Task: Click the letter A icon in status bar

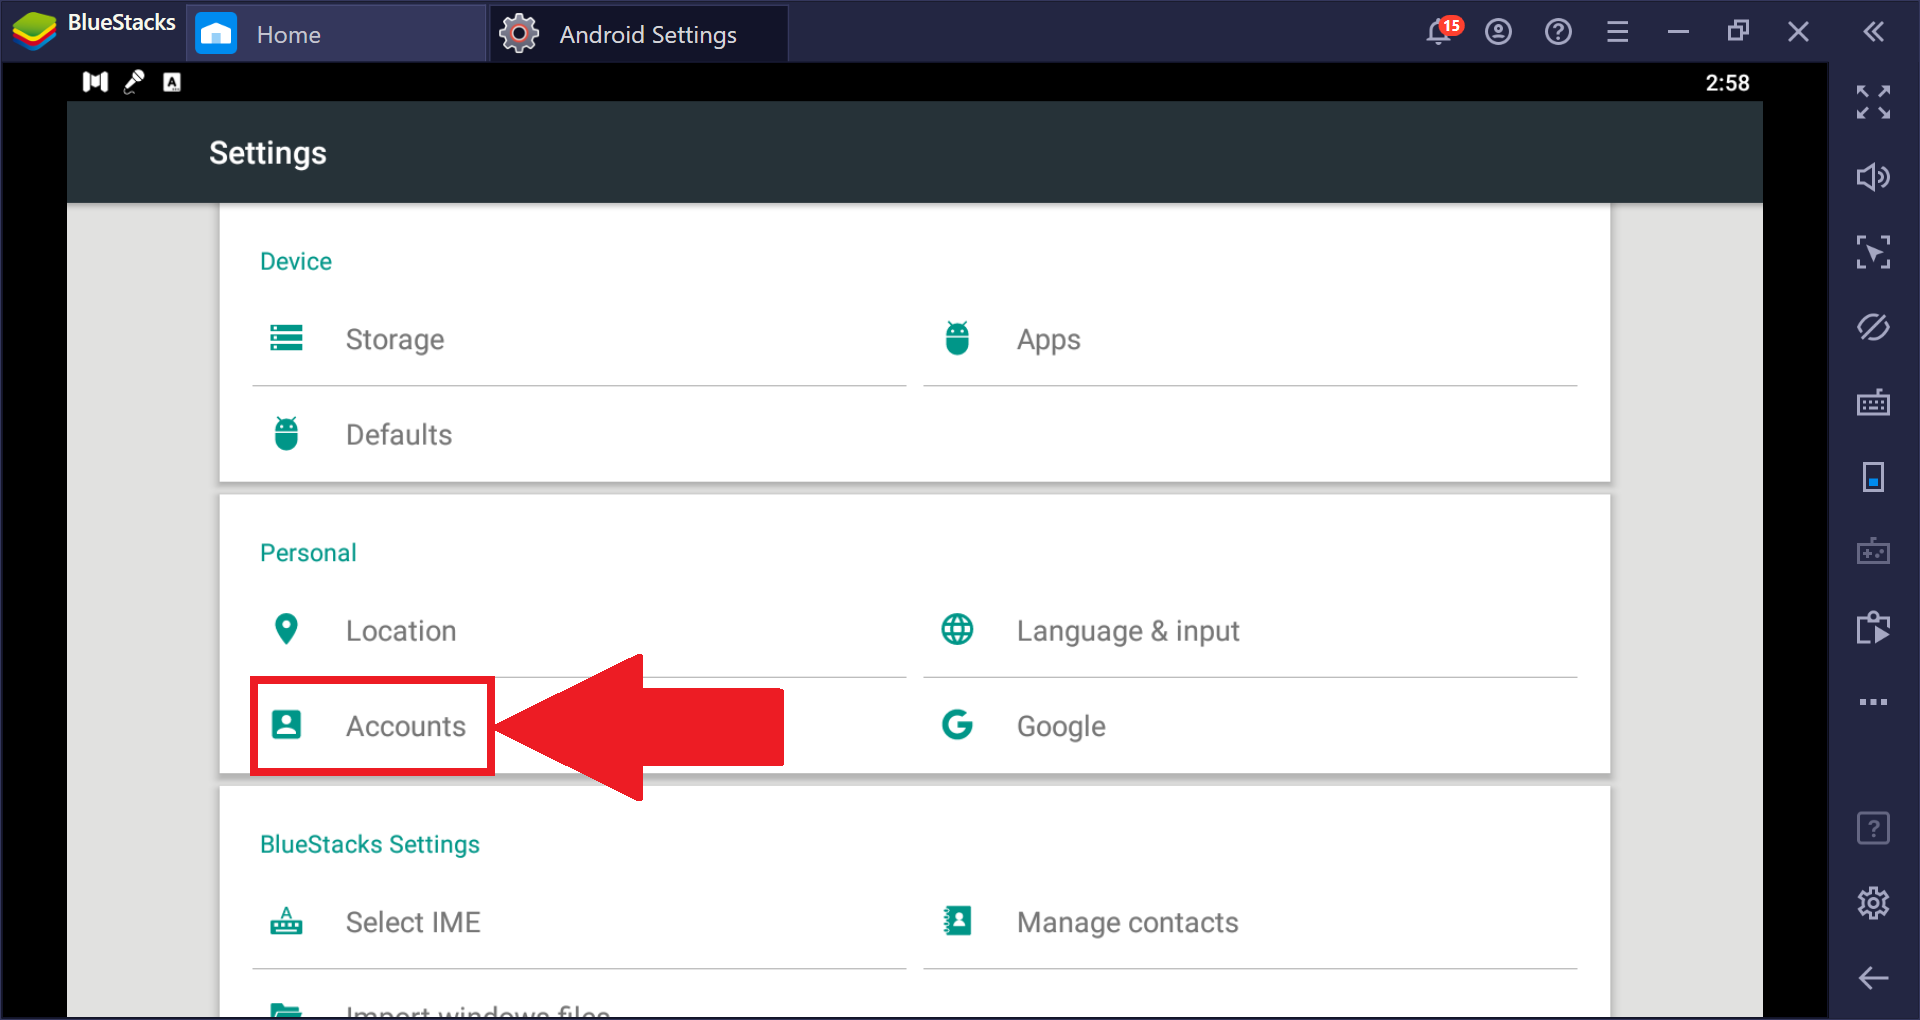Action: (172, 82)
